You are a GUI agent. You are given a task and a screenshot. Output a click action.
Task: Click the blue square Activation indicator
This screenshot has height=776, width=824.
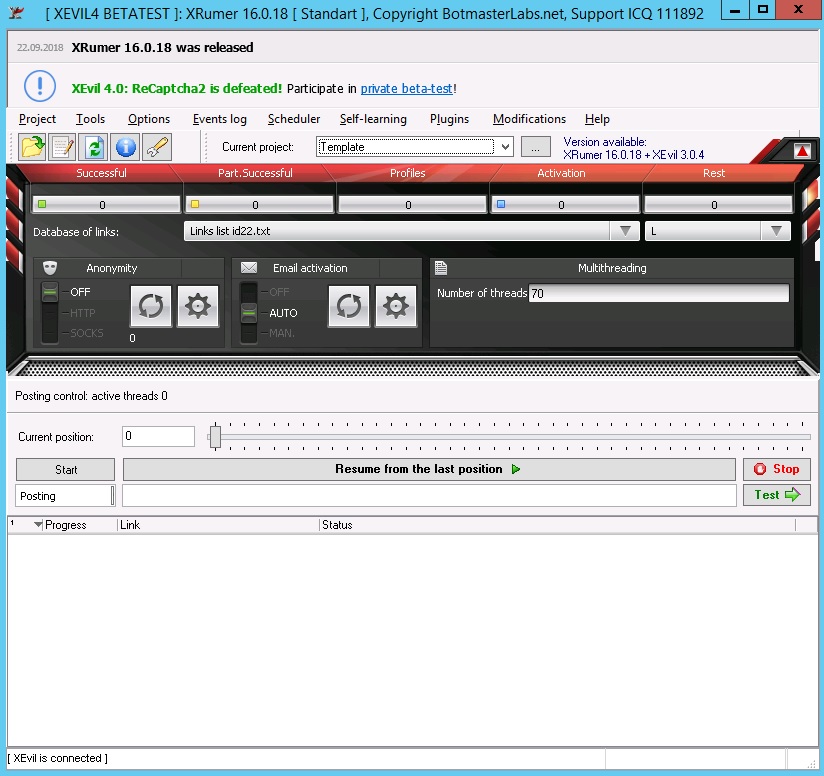tap(501, 204)
